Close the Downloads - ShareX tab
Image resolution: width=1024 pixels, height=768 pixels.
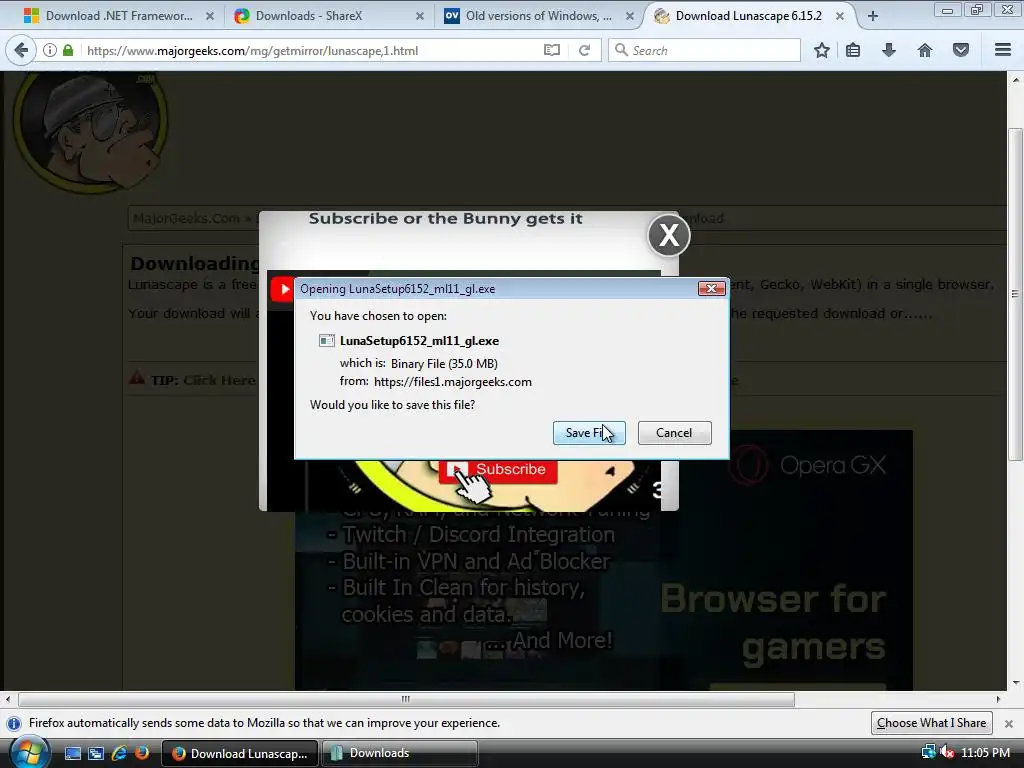pyautogui.click(x=420, y=16)
